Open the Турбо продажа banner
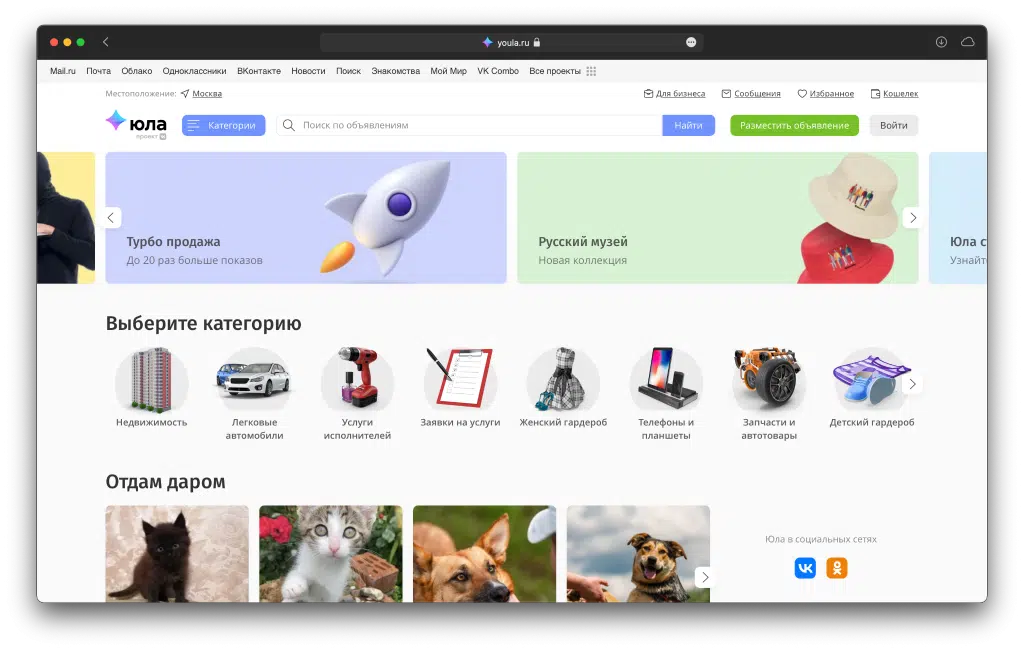 coord(306,218)
